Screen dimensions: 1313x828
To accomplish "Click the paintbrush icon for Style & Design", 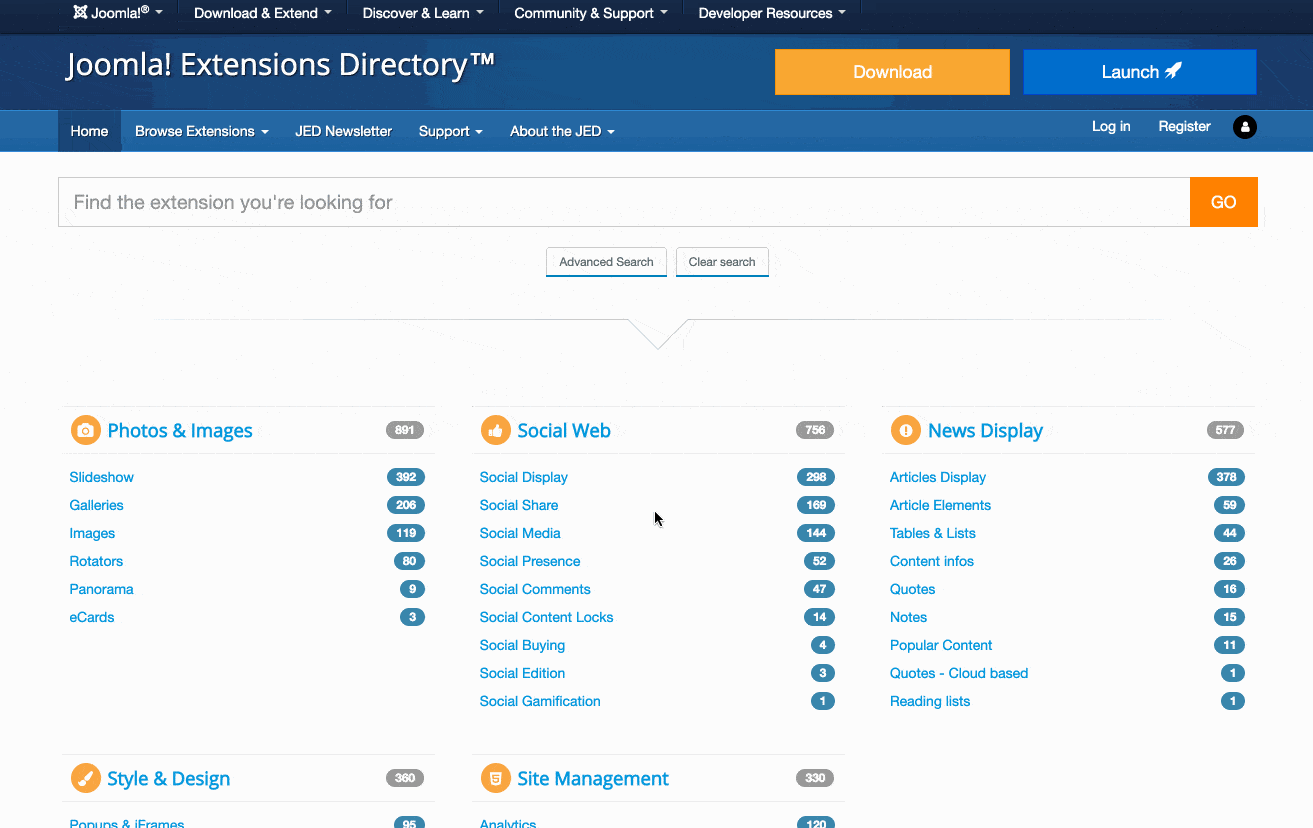I will click(86, 779).
